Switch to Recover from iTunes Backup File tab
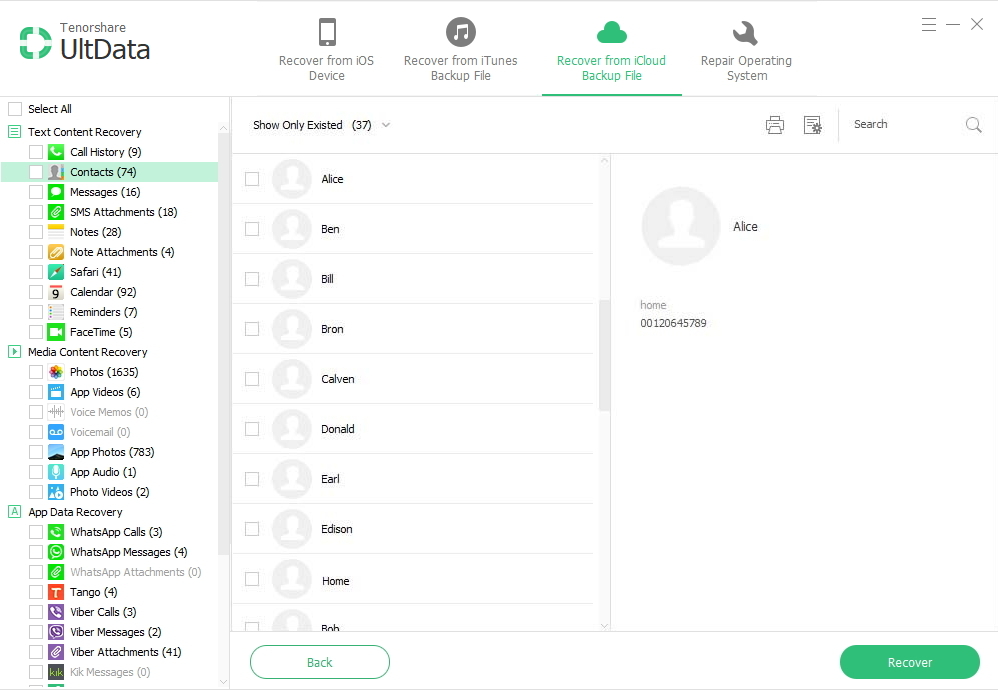 coord(461,50)
